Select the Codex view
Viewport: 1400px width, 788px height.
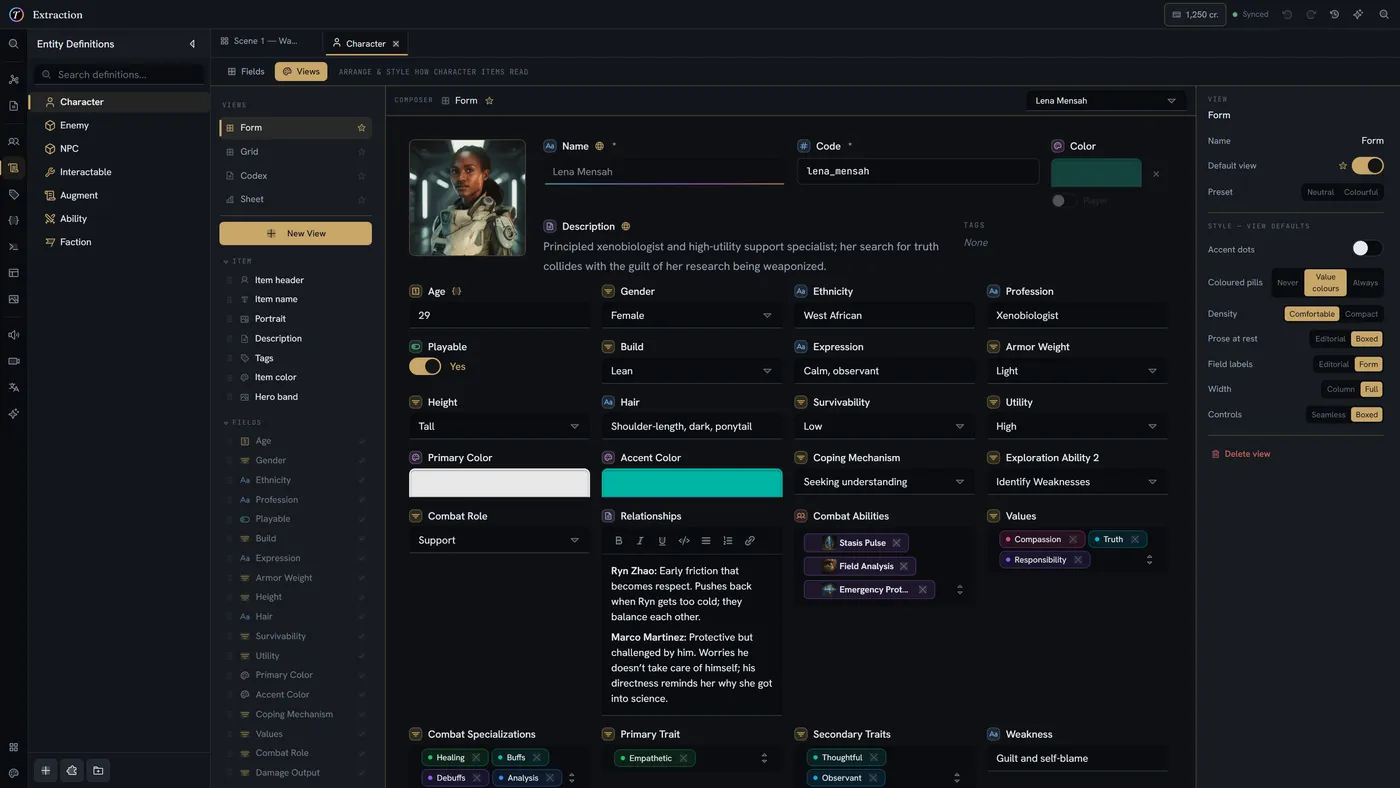pos(295,176)
